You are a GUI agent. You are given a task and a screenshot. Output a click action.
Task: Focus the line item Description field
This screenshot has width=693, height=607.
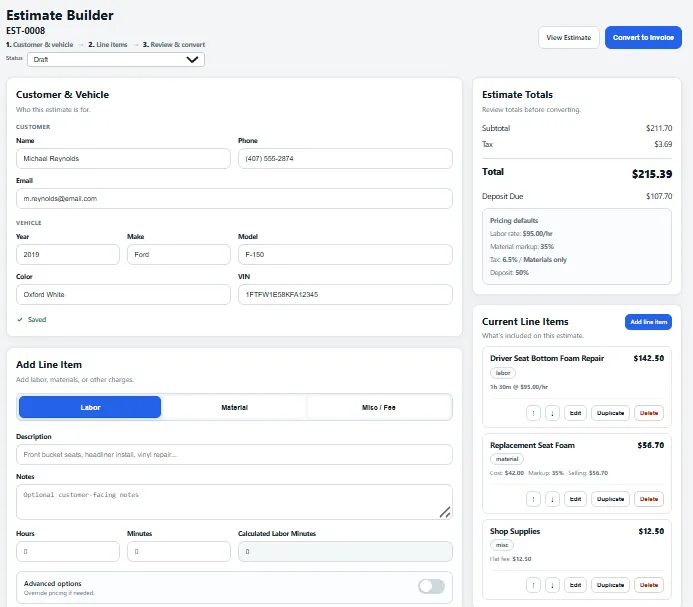coord(234,454)
